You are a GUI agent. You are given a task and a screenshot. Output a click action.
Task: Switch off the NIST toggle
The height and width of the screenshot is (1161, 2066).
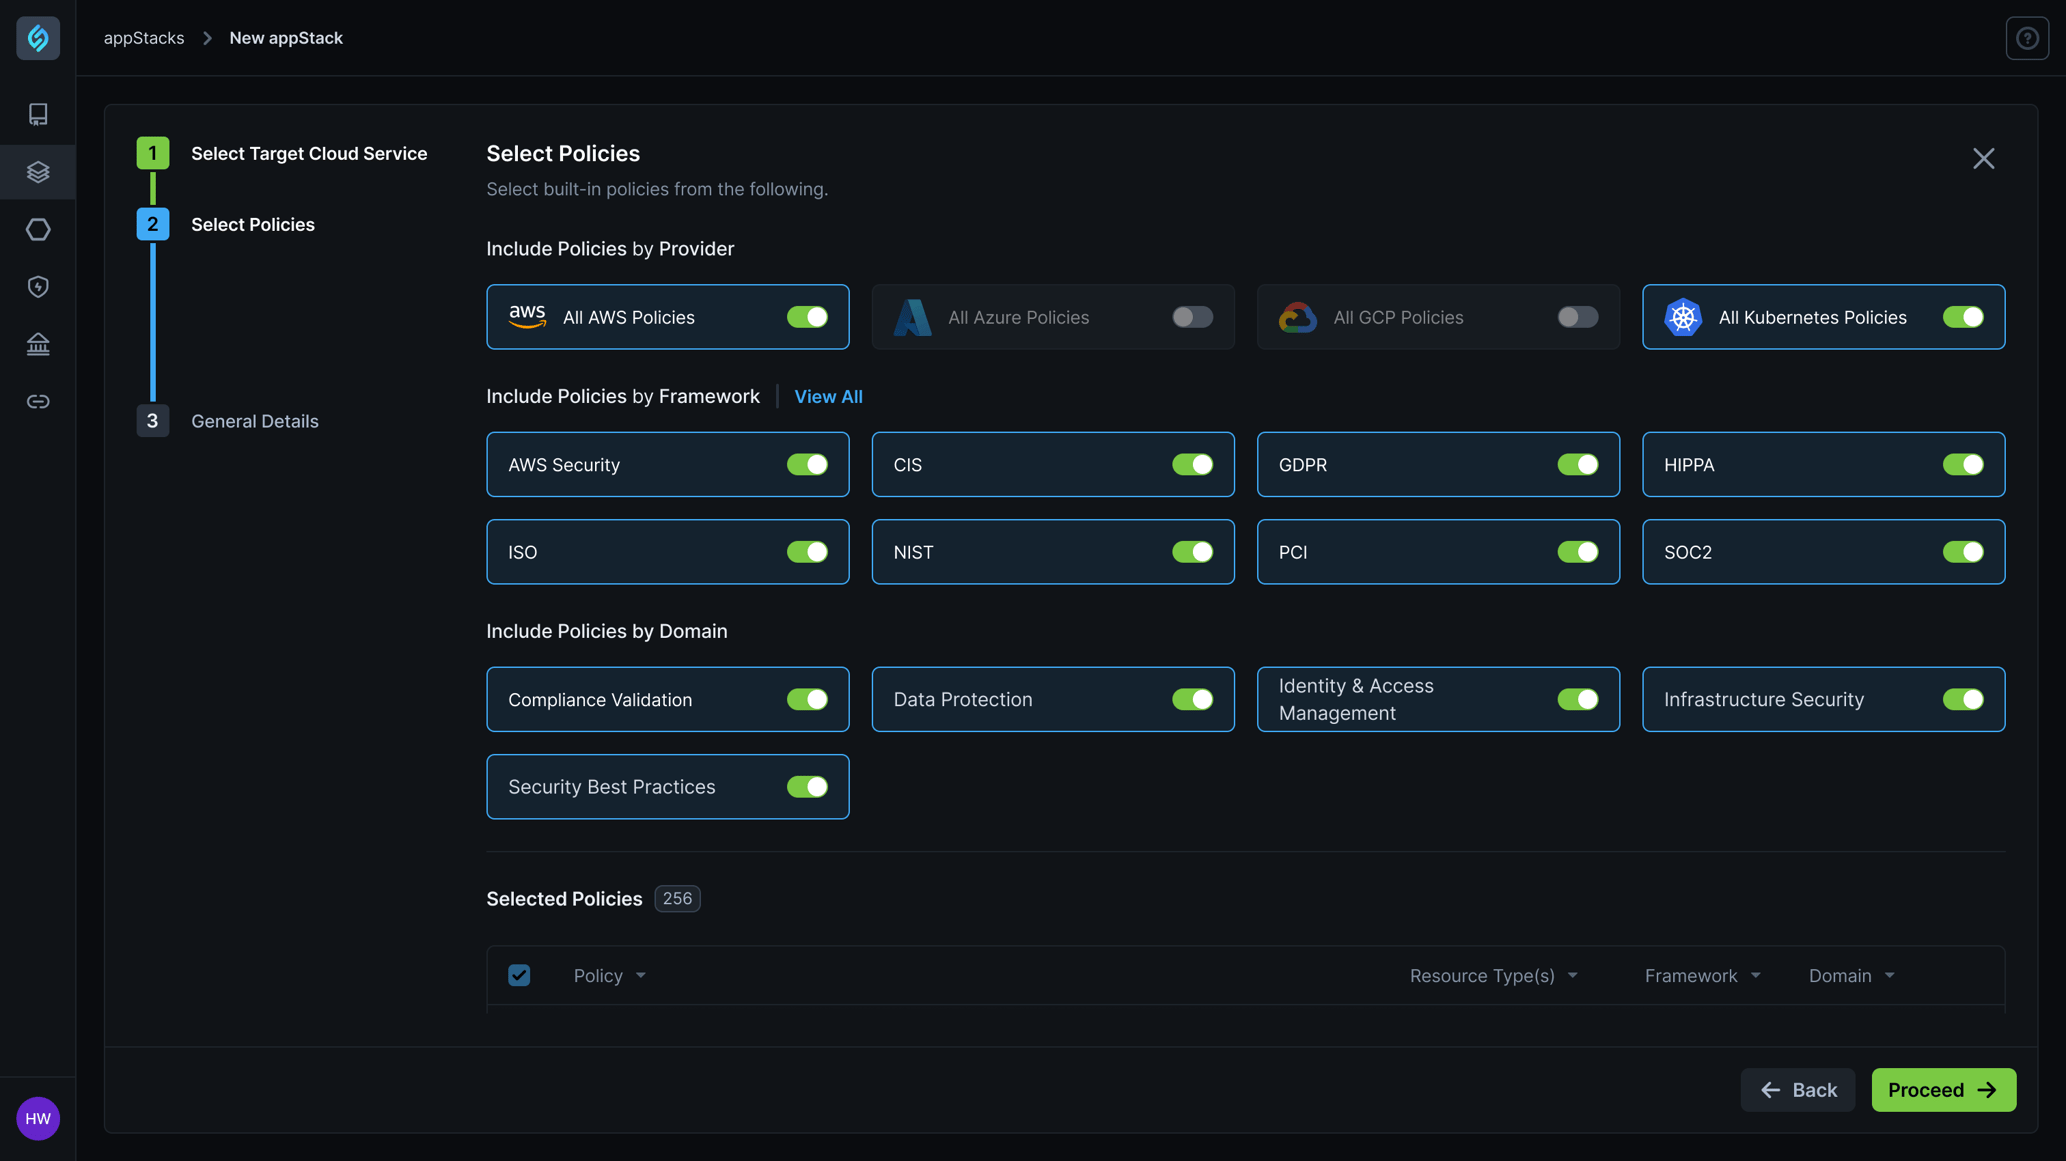pos(1192,552)
